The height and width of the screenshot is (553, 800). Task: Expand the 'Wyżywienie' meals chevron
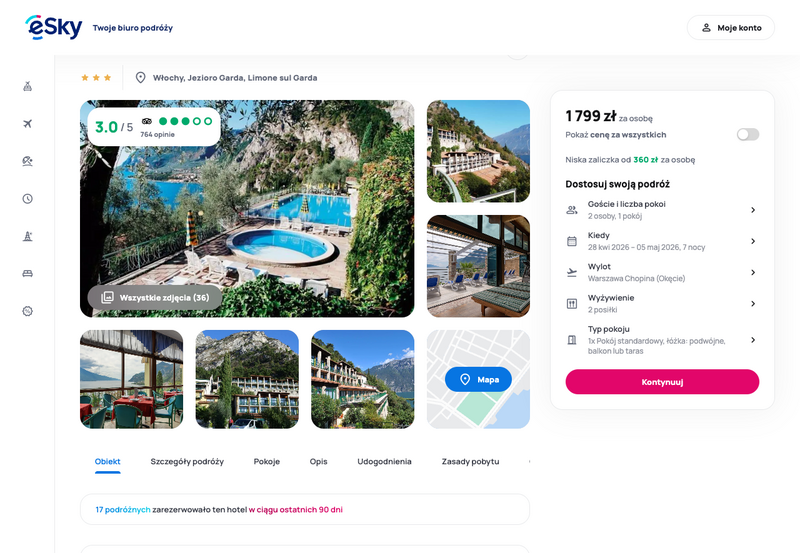pyautogui.click(x=753, y=304)
